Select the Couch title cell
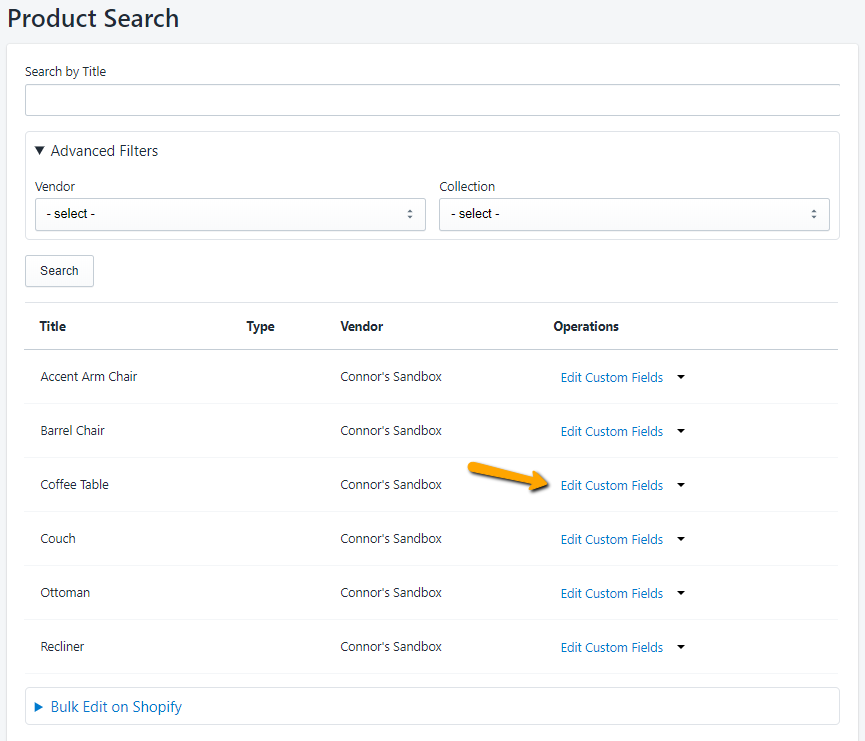Image resolution: width=865 pixels, height=741 pixels. [x=58, y=539]
